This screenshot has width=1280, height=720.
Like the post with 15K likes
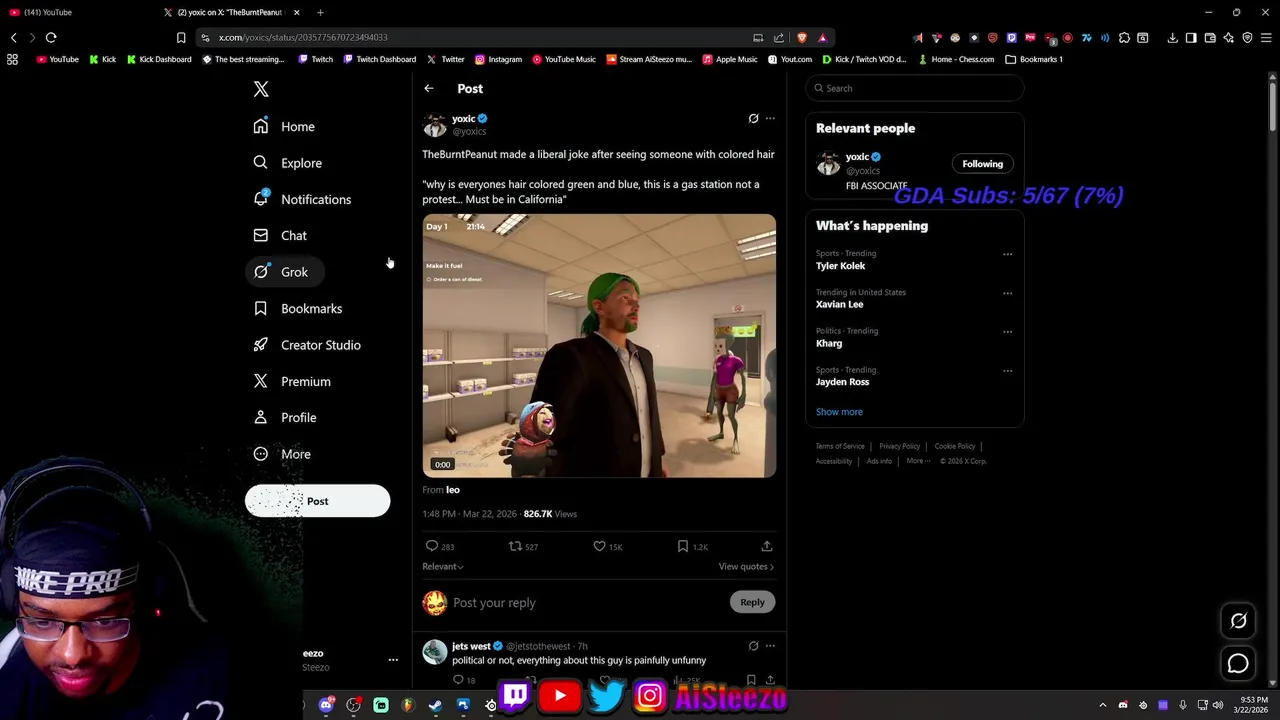tap(599, 546)
